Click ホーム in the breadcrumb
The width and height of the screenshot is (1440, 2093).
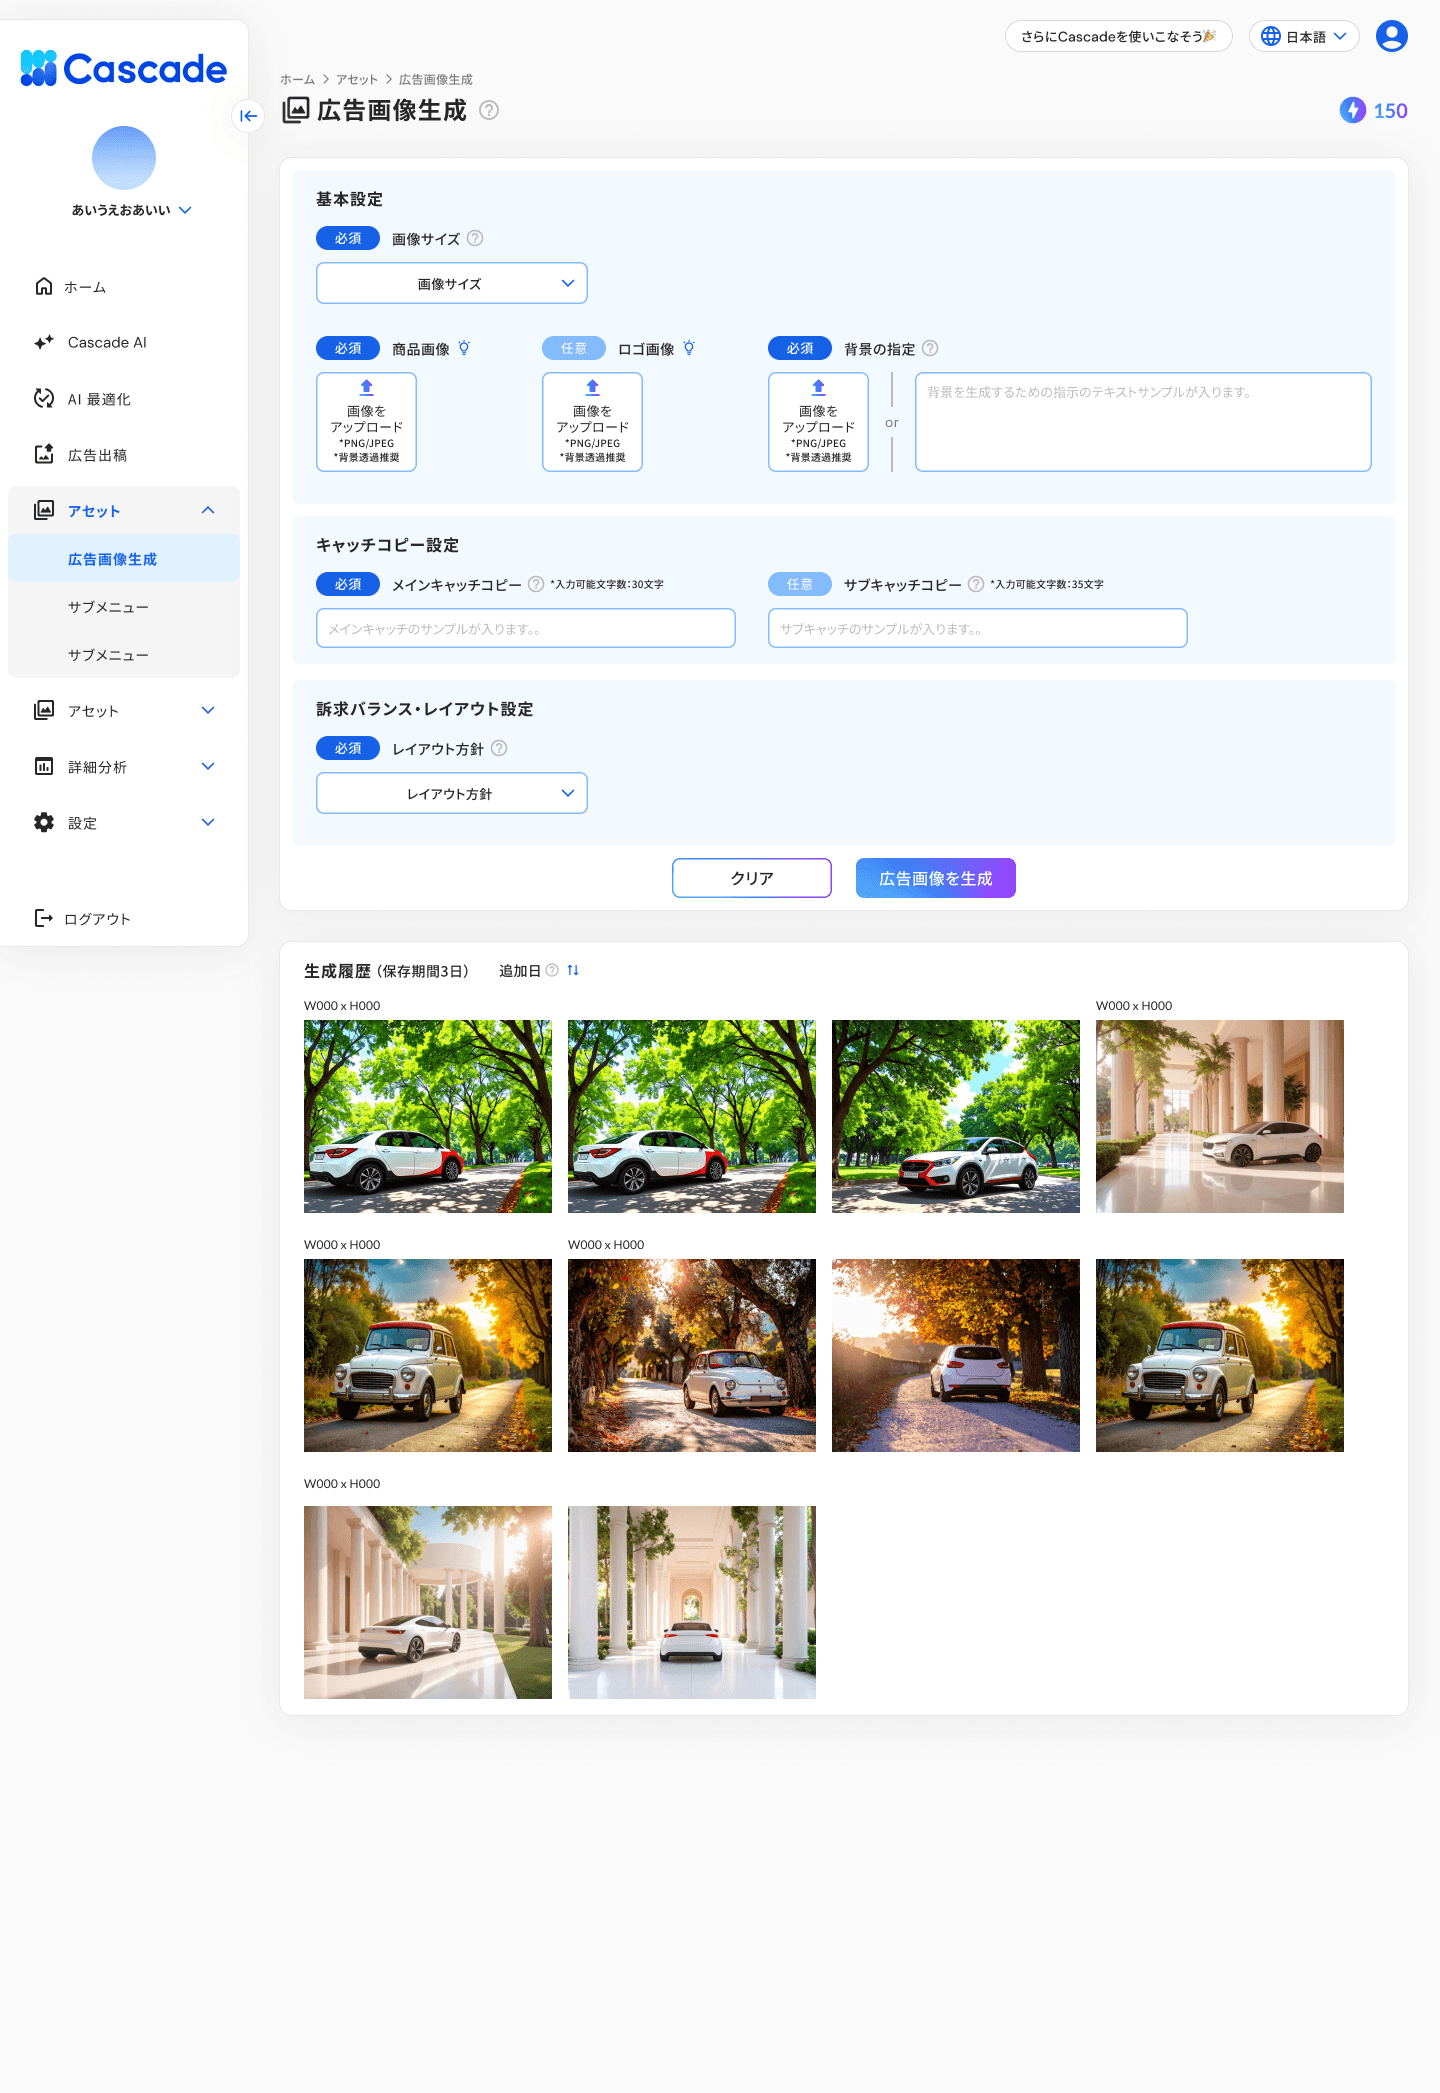297,79
